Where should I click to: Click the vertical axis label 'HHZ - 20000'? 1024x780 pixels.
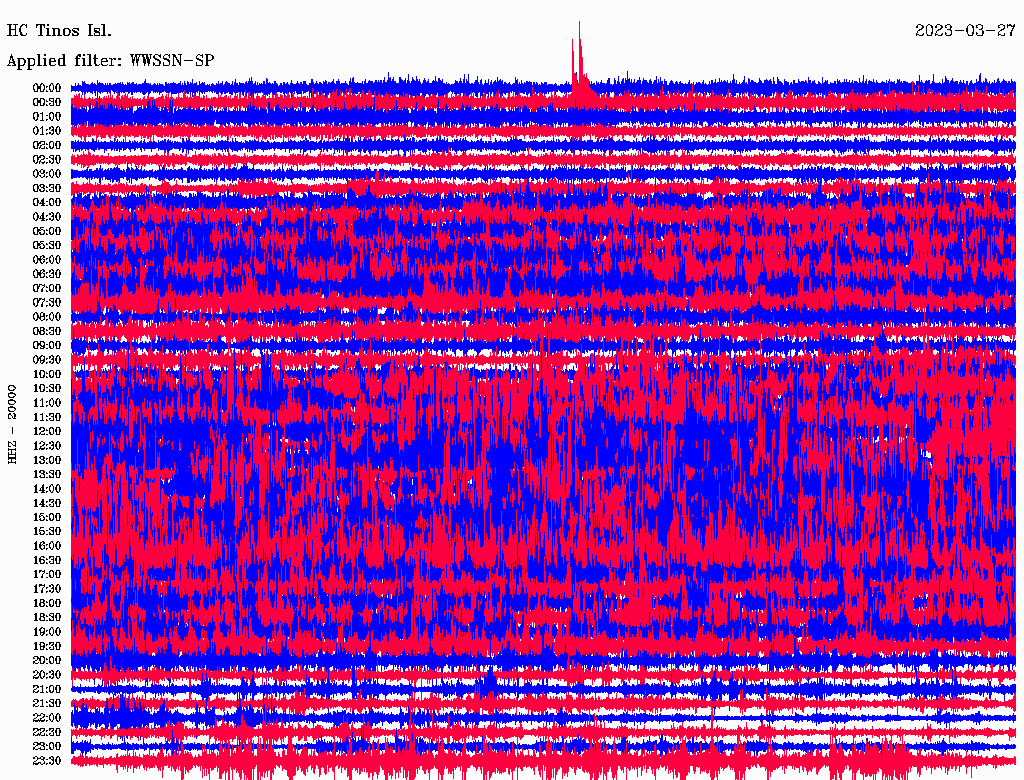(12, 425)
